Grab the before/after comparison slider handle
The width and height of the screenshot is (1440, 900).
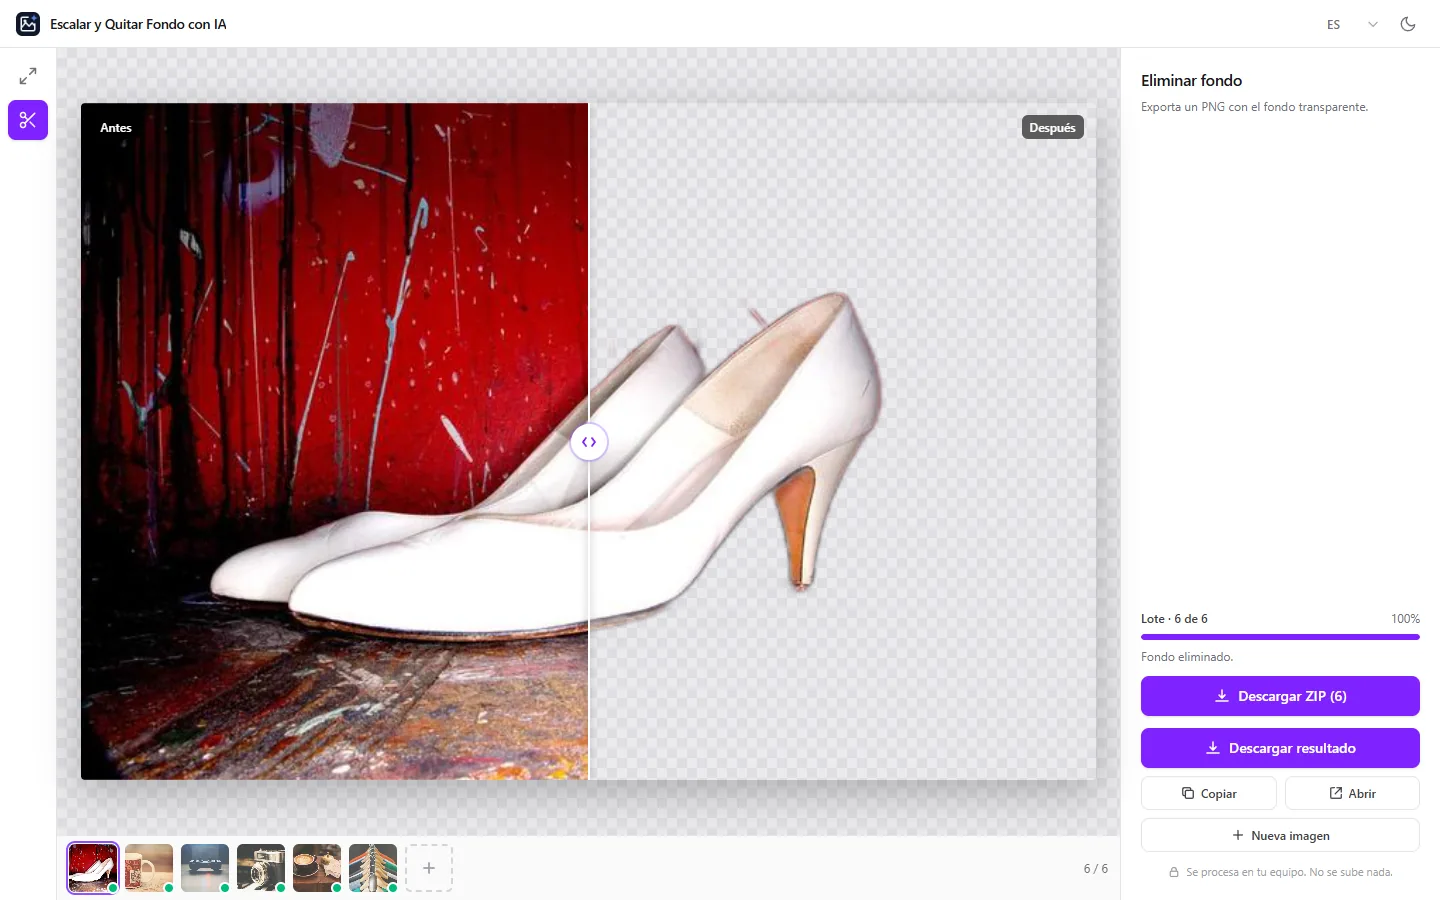589,442
